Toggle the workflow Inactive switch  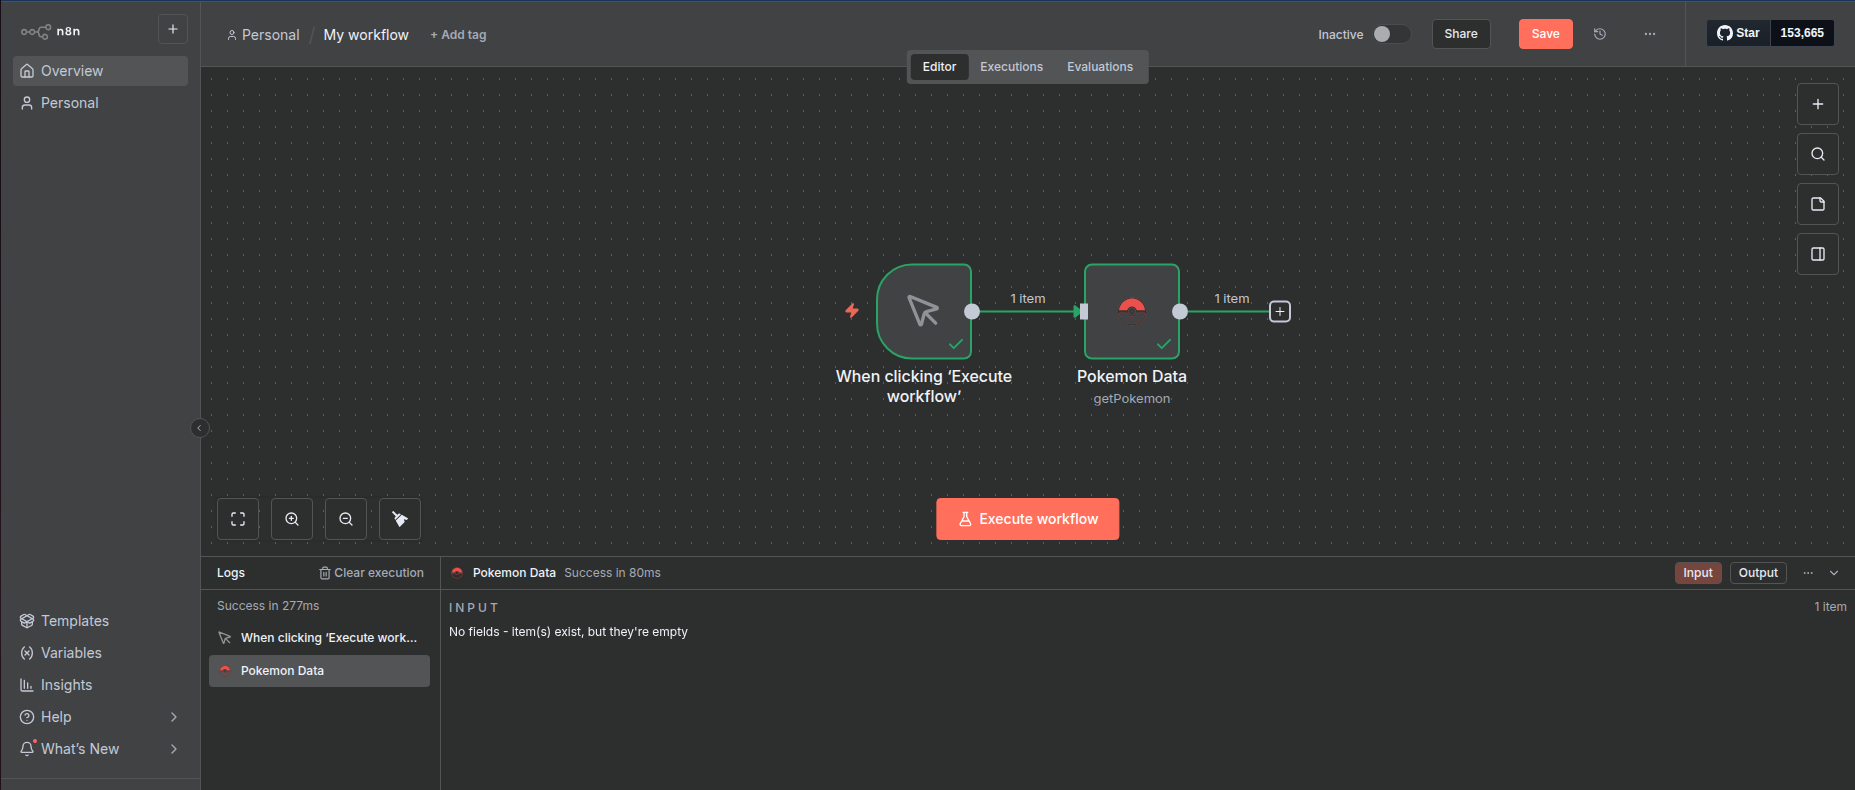click(1391, 34)
